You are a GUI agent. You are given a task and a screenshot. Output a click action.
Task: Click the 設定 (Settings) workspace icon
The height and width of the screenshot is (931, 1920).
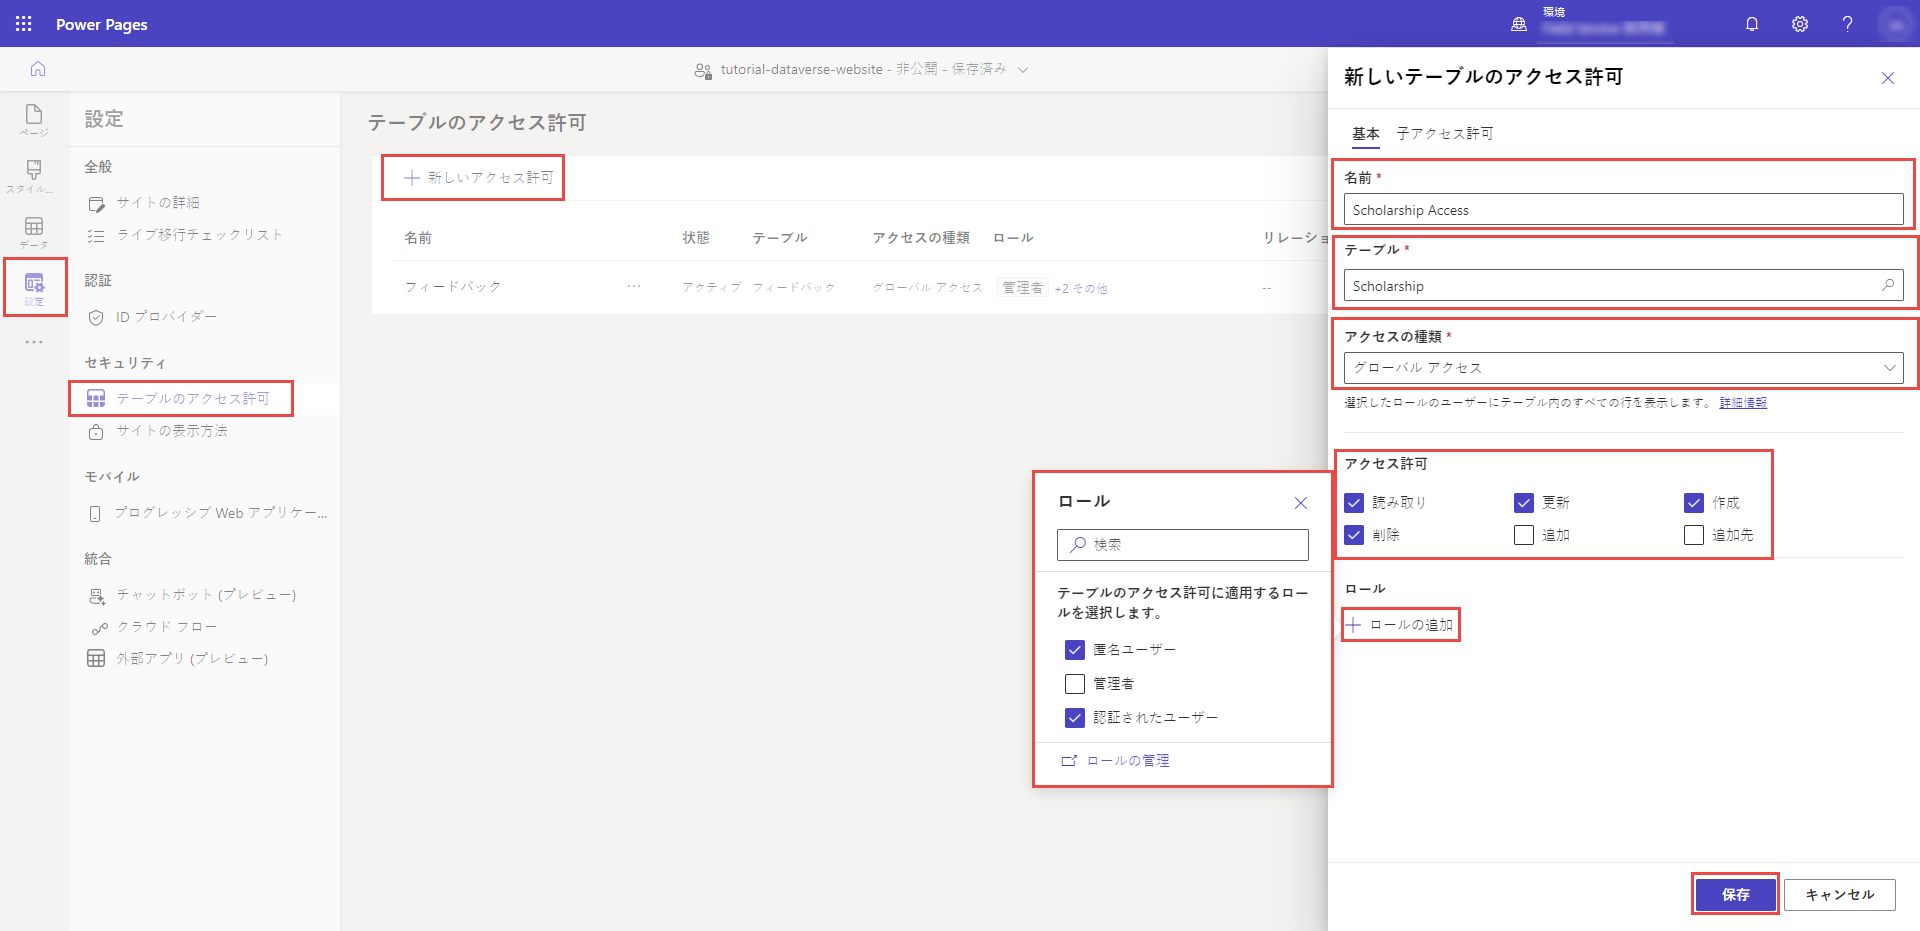(x=33, y=287)
